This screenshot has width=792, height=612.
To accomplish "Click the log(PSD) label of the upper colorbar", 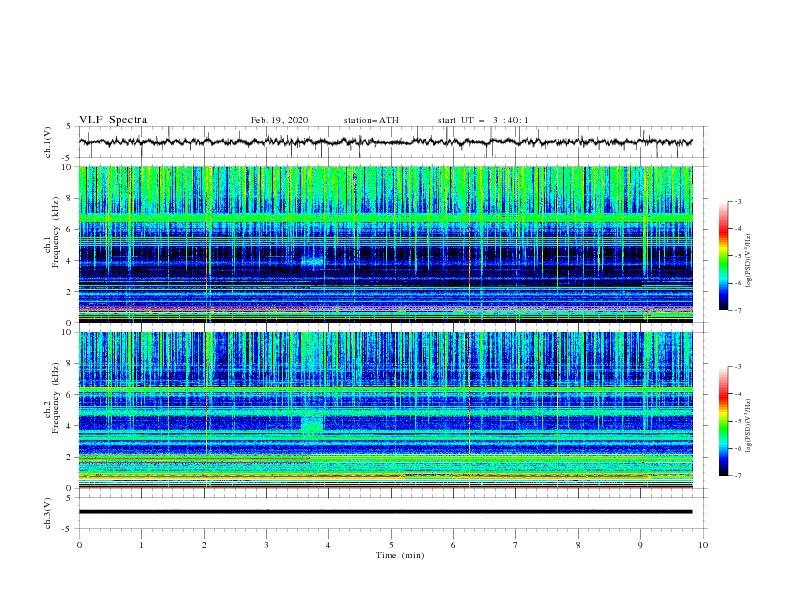I will 749,261.
